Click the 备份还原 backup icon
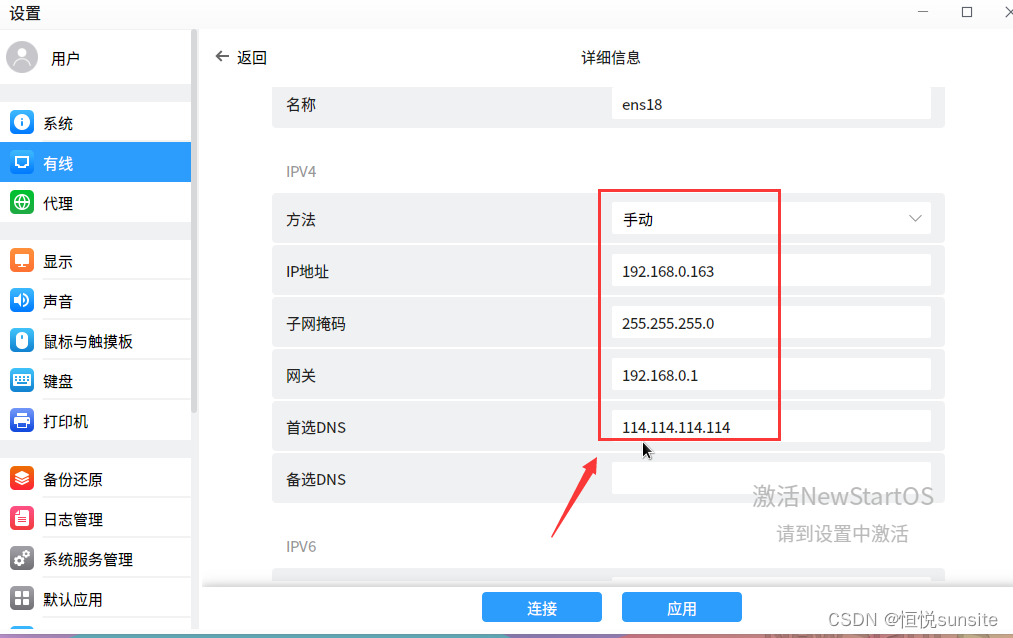Viewport: 1013px width, 638px height. click(x=22, y=478)
